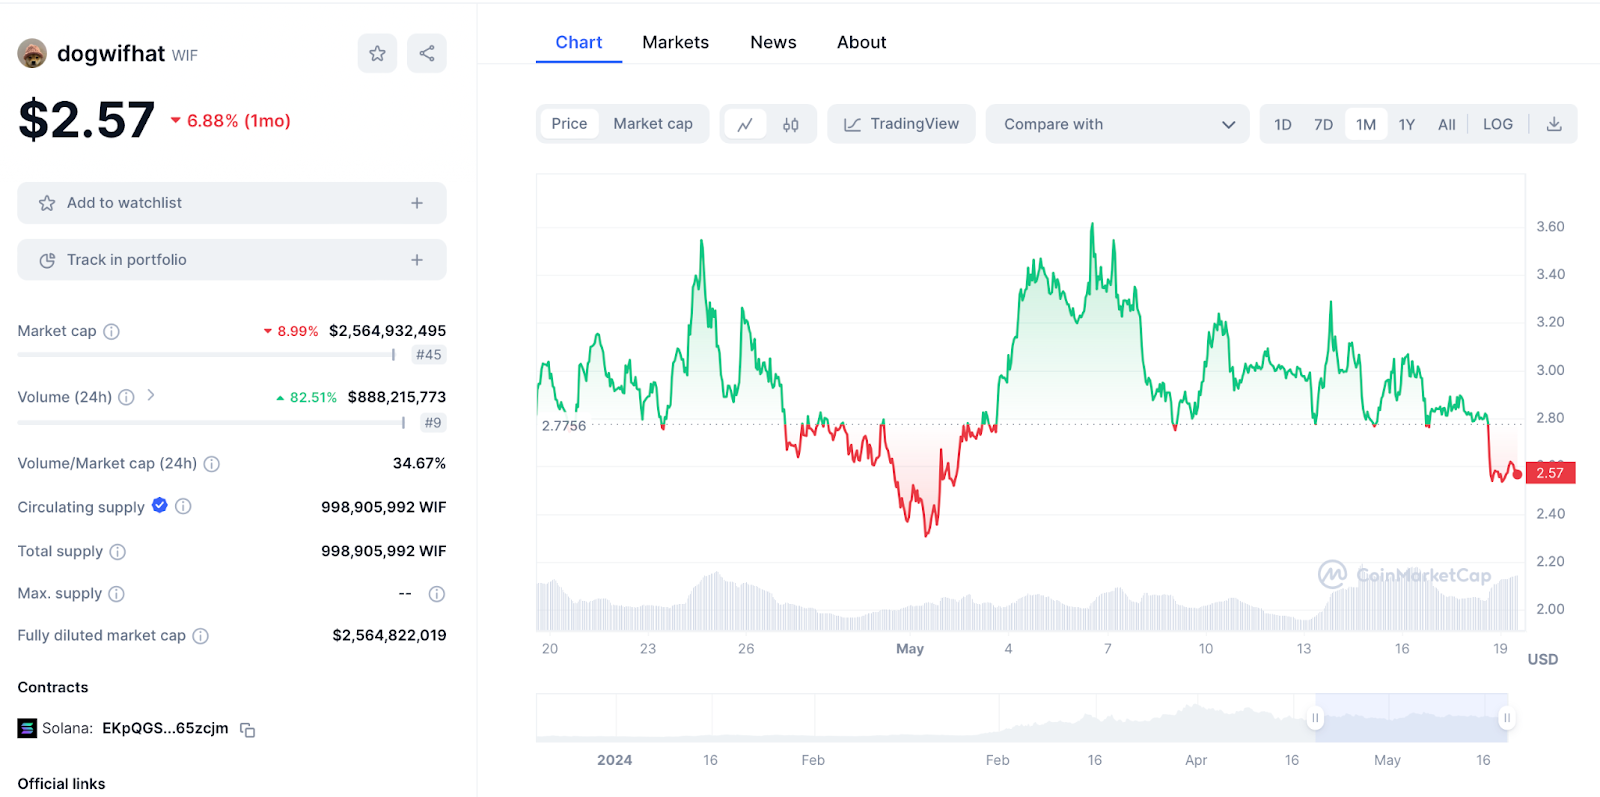The height and width of the screenshot is (797, 1600).
Task: Click the Official links heading
Action: (x=61, y=784)
